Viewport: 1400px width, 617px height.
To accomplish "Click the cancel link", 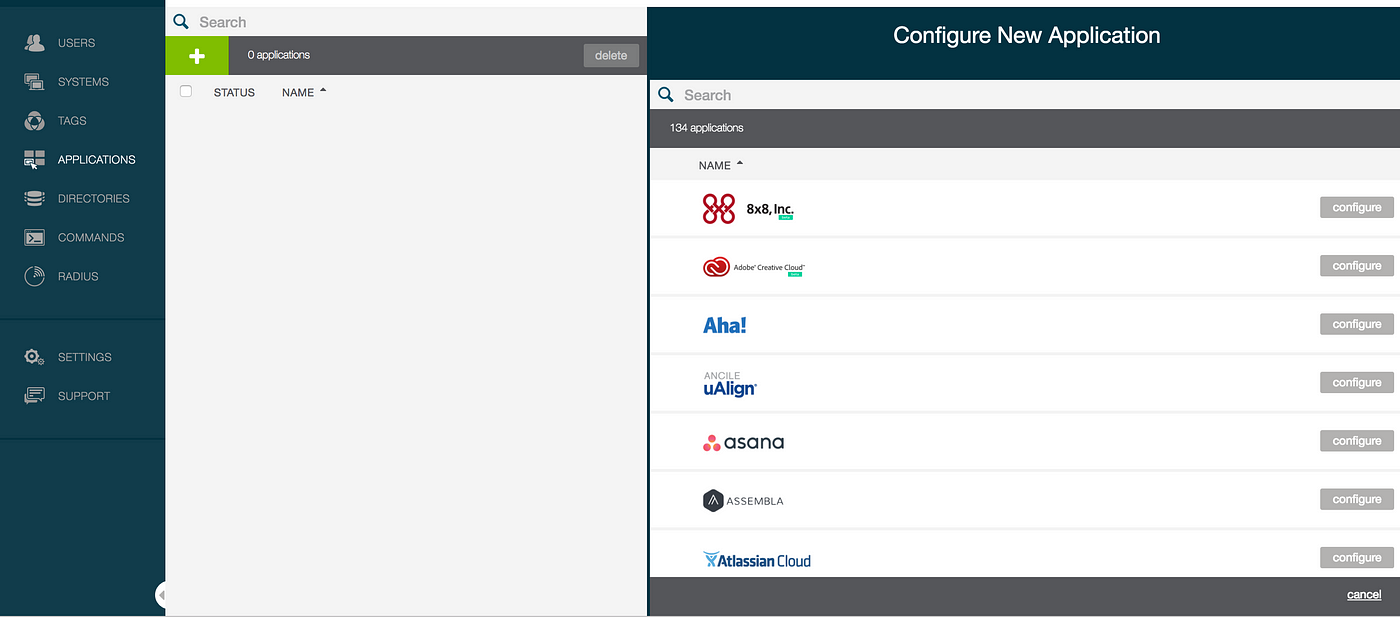I will 1363,595.
